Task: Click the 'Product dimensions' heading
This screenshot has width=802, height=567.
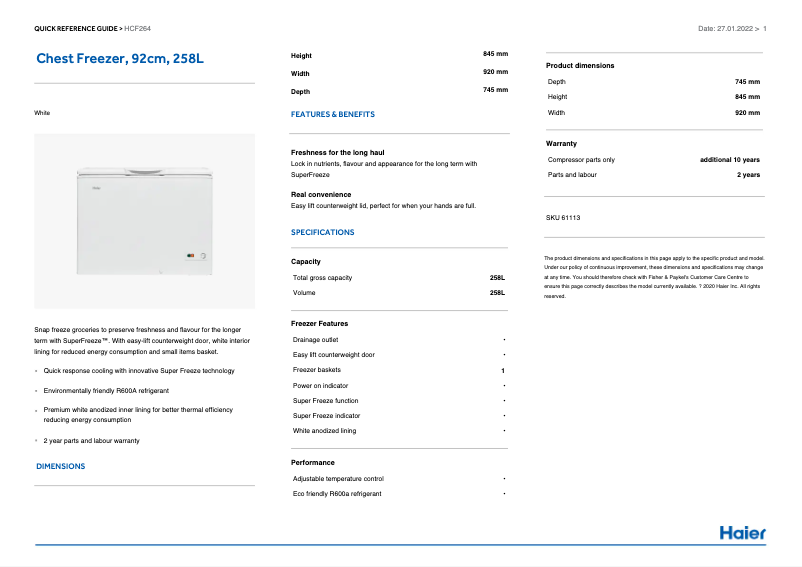Action: [580, 66]
